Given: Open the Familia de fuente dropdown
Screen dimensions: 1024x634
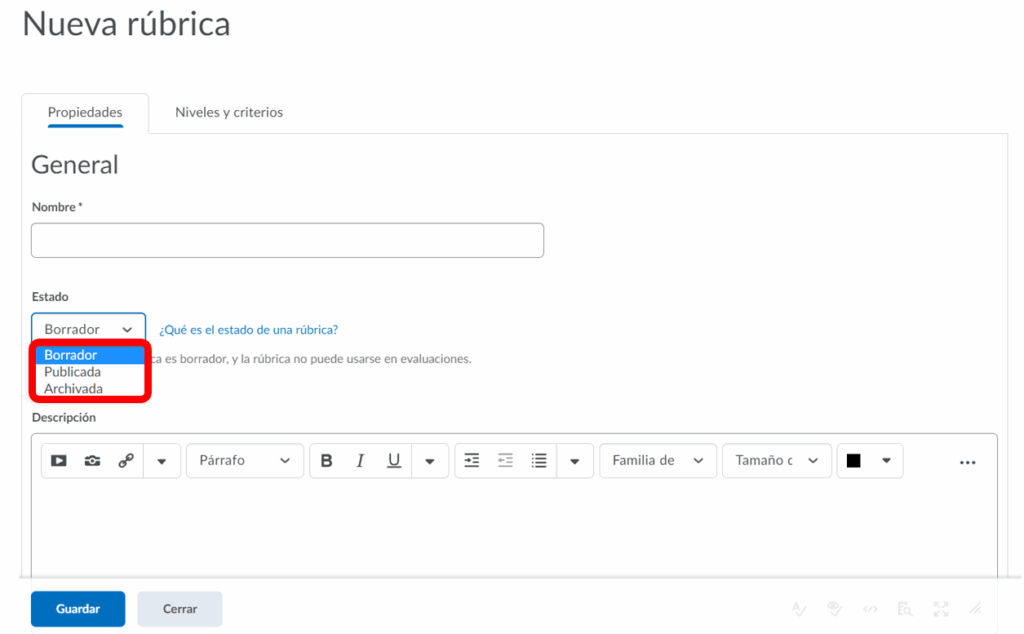Looking at the screenshot, I should tap(658, 461).
